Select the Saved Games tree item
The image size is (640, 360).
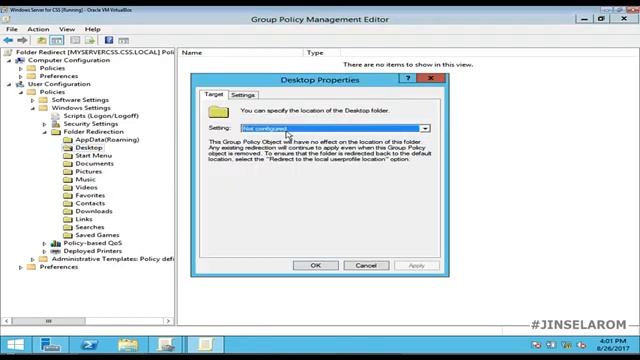pyautogui.click(x=97, y=235)
